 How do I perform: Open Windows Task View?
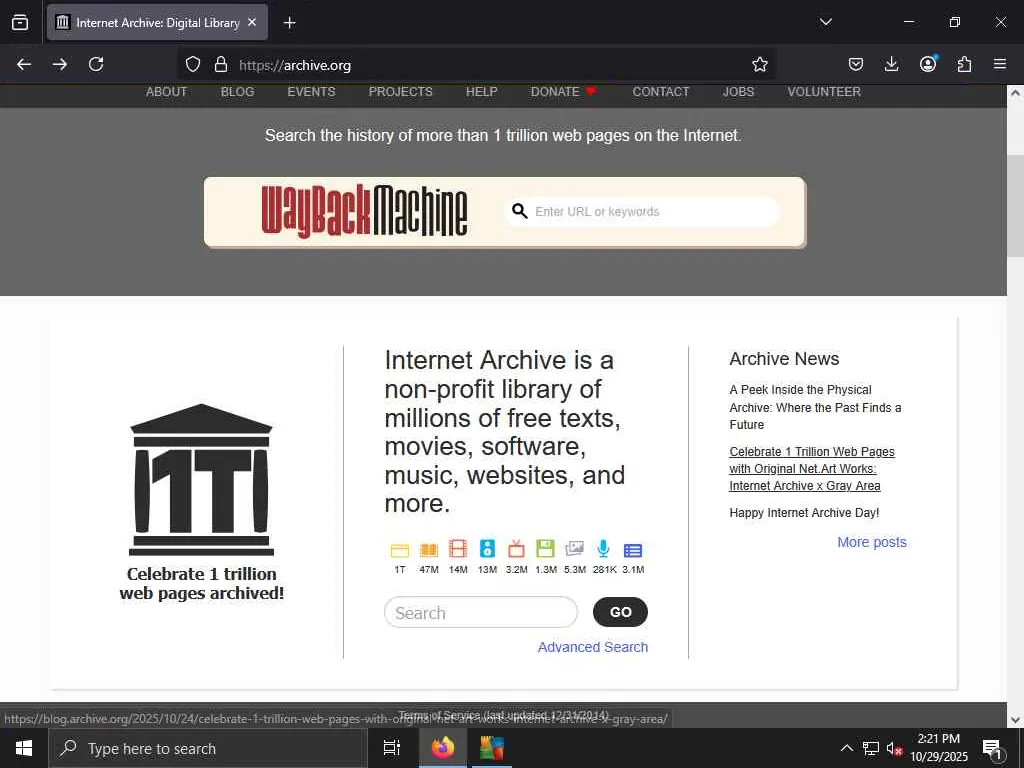click(391, 748)
